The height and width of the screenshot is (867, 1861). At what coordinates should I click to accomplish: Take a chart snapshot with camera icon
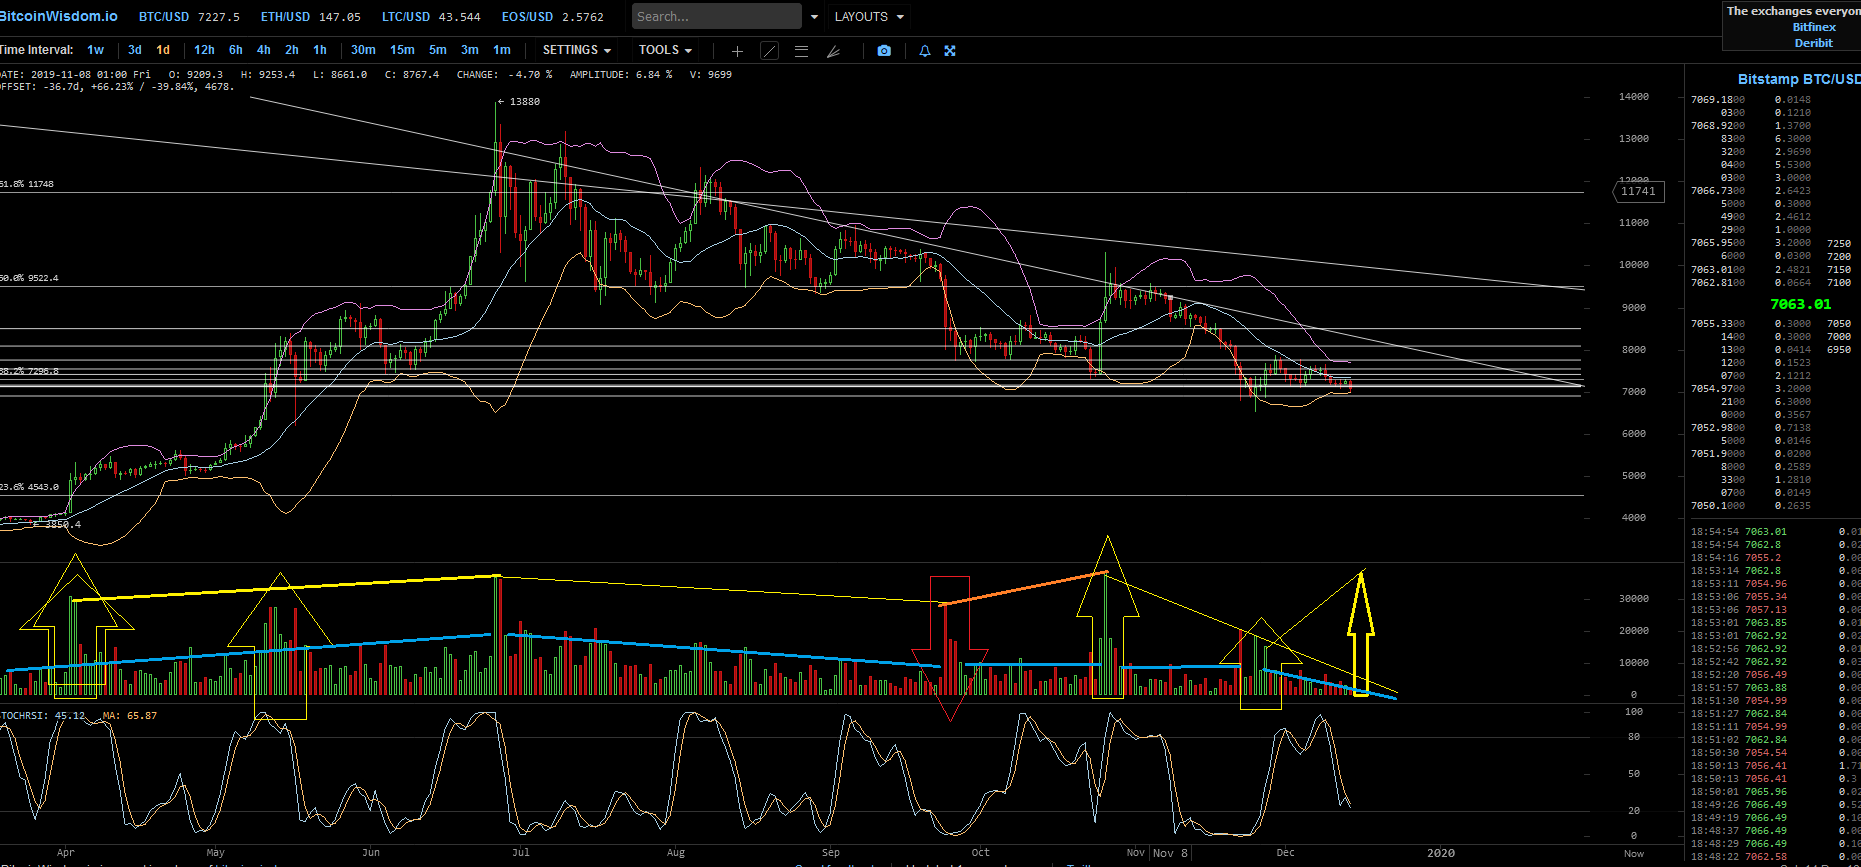point(884,51)
